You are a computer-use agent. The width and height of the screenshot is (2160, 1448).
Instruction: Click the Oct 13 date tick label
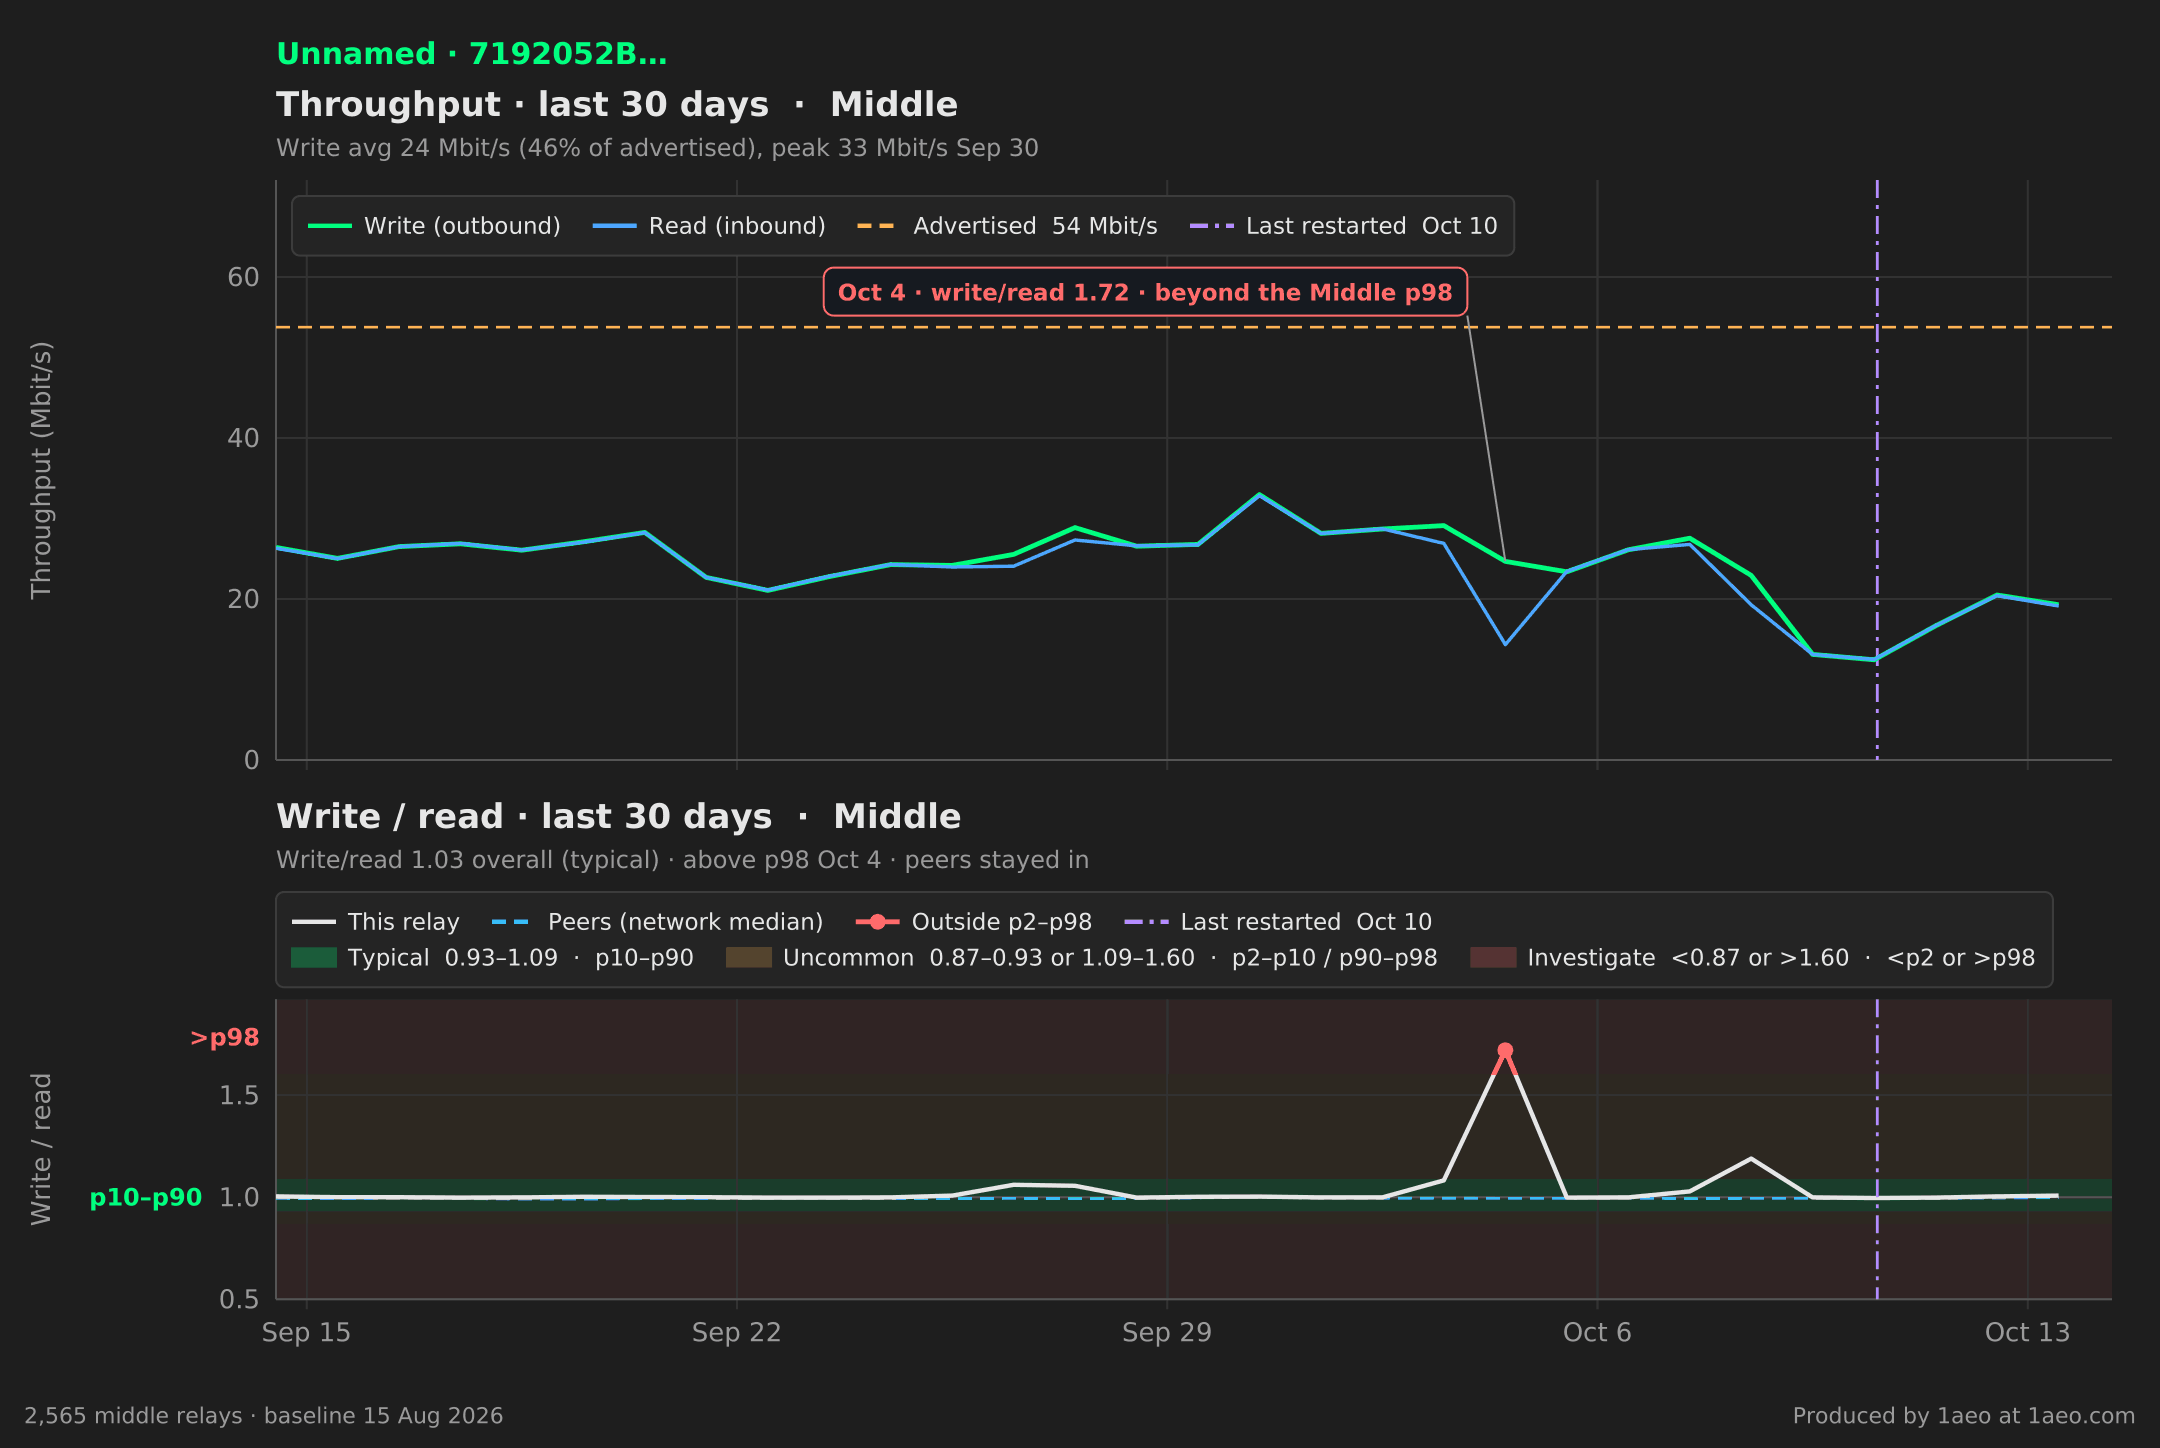(x=2027, y=1333)
